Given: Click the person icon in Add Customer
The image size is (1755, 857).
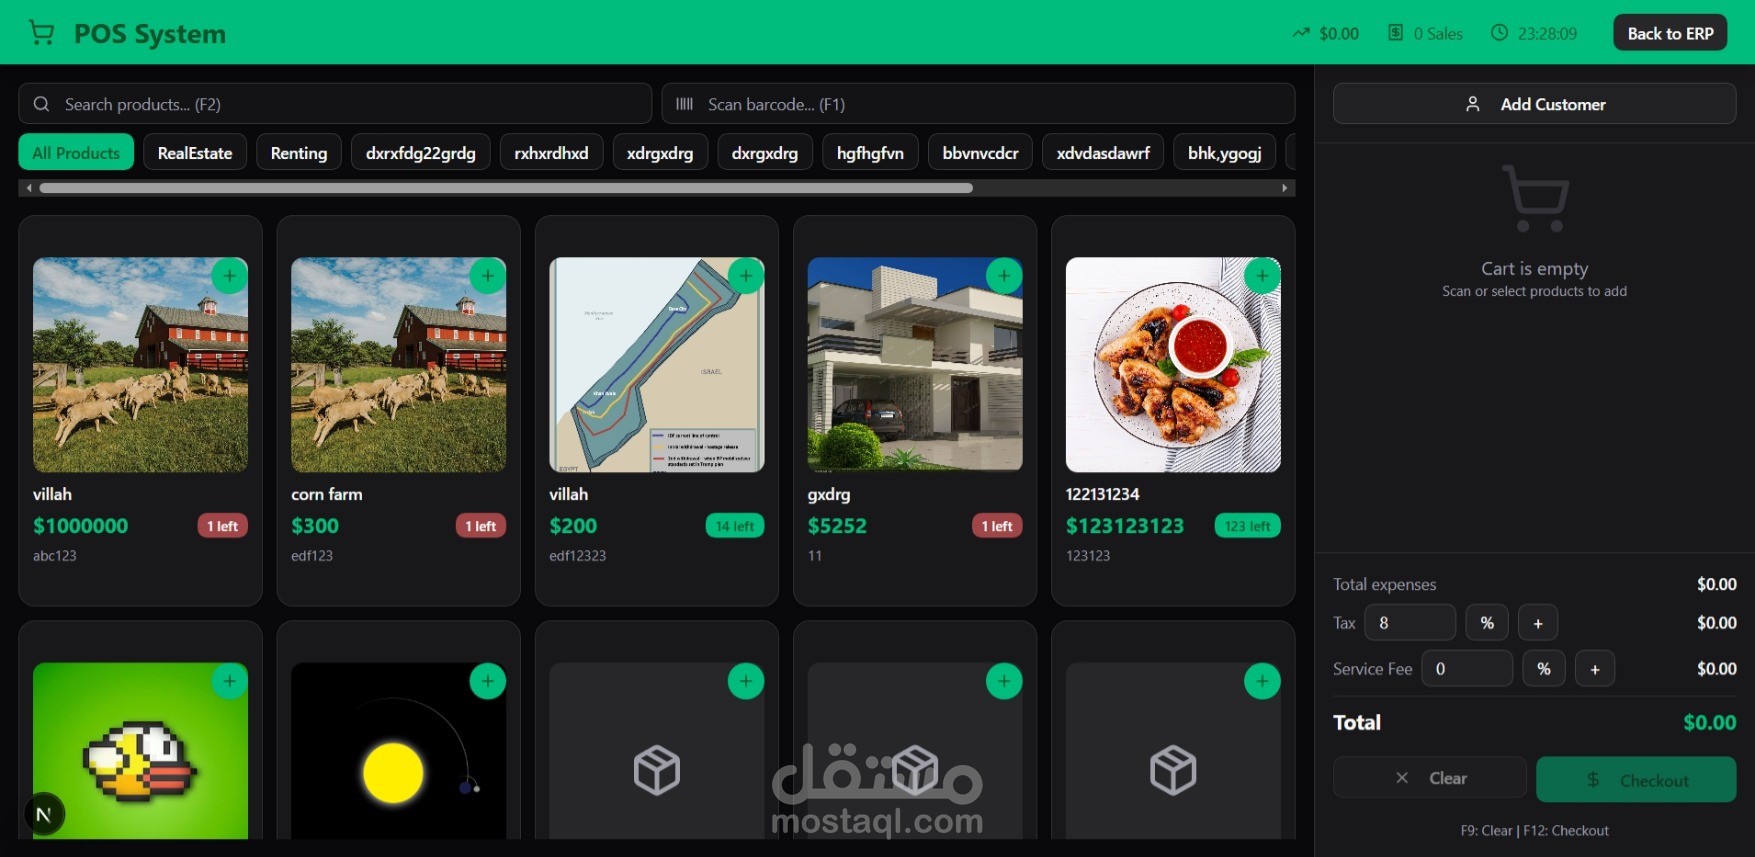Looking at the screenshot, I should pos(1472,104).
